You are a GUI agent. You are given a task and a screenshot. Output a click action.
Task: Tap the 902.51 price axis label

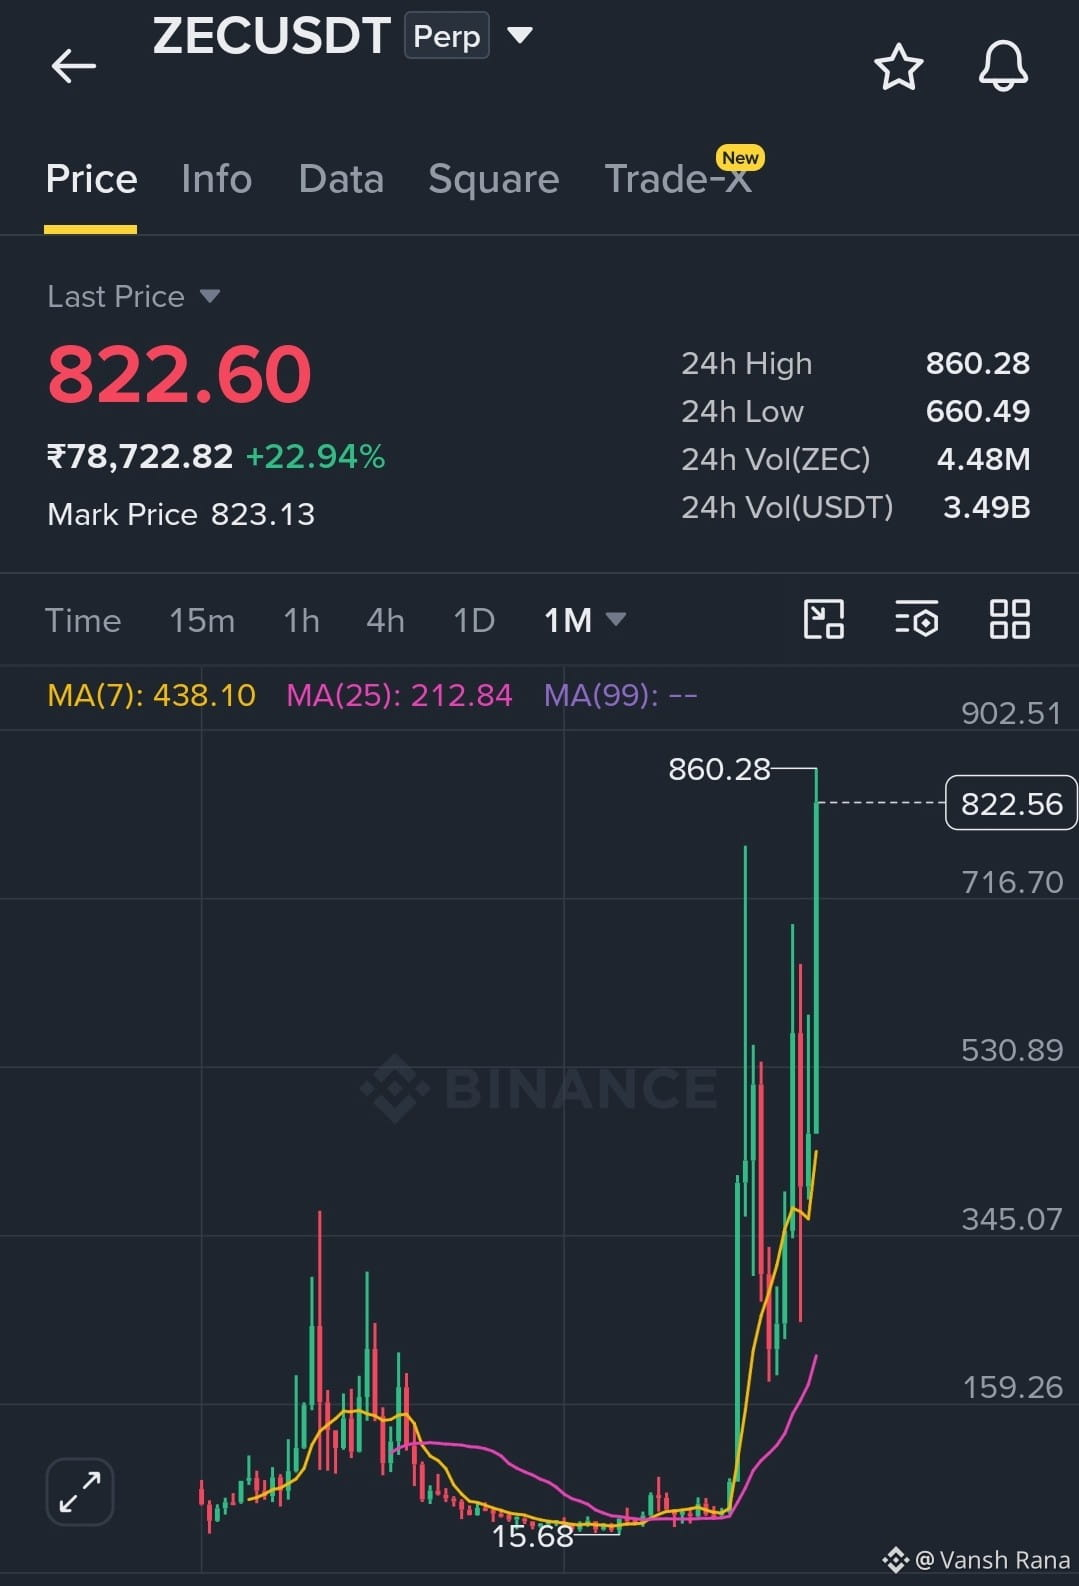click(x=1010, y=713)
